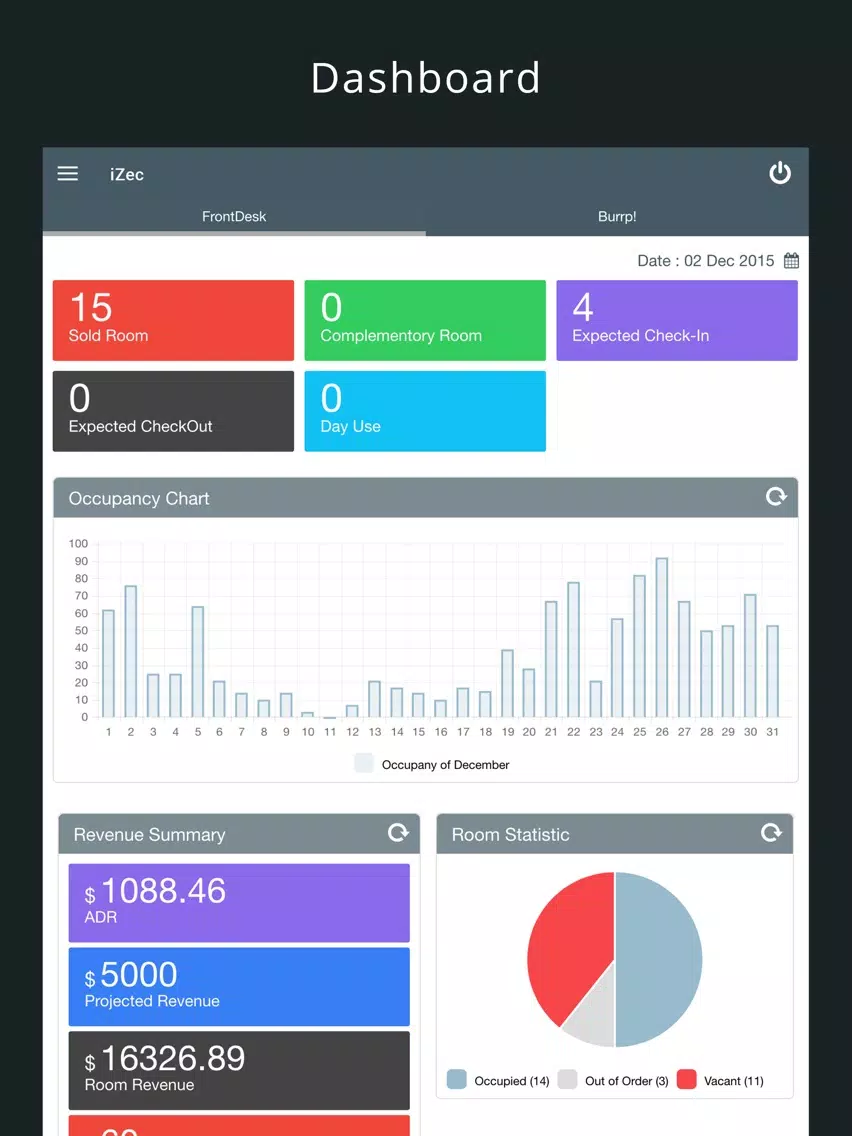Open the Expected Check-In tile

click(x=677, y=320)
